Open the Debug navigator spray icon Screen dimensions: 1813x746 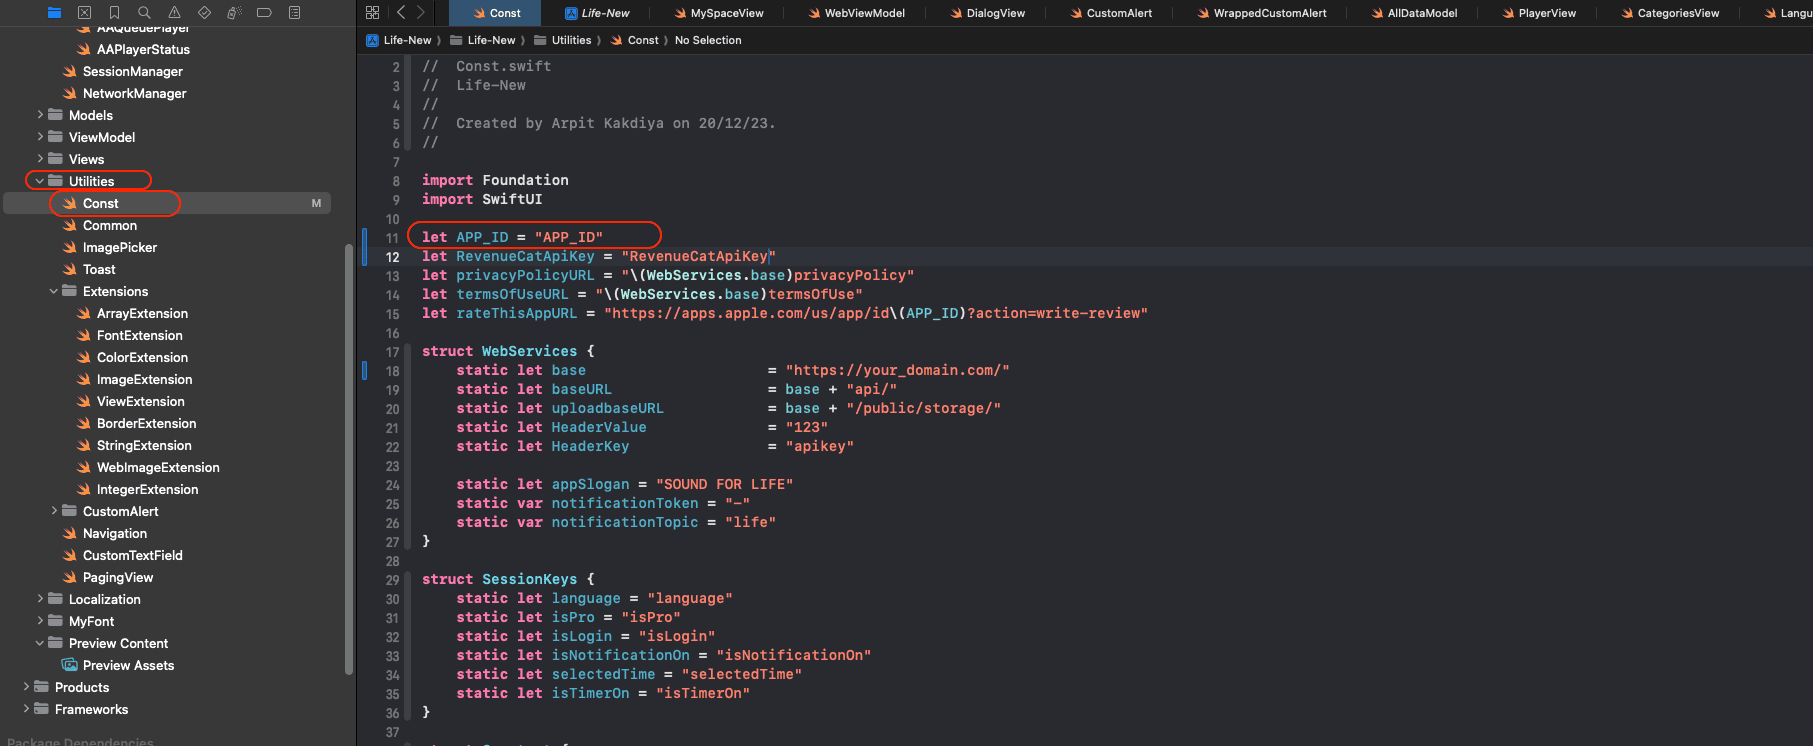pos(234,12)
